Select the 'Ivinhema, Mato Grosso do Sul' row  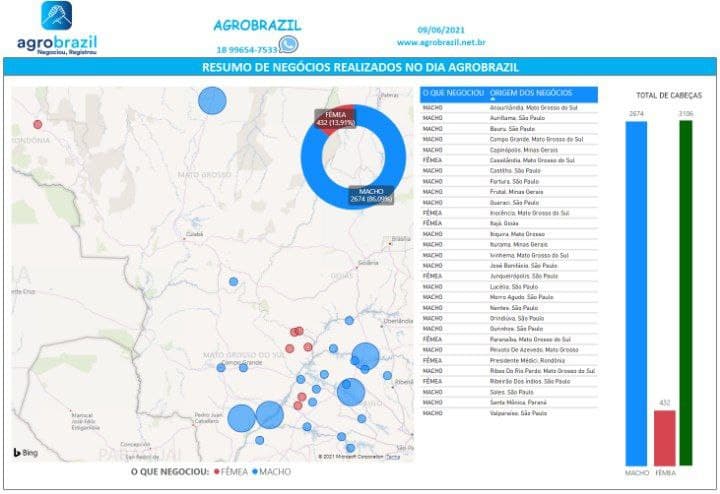(x=509, y=255)
